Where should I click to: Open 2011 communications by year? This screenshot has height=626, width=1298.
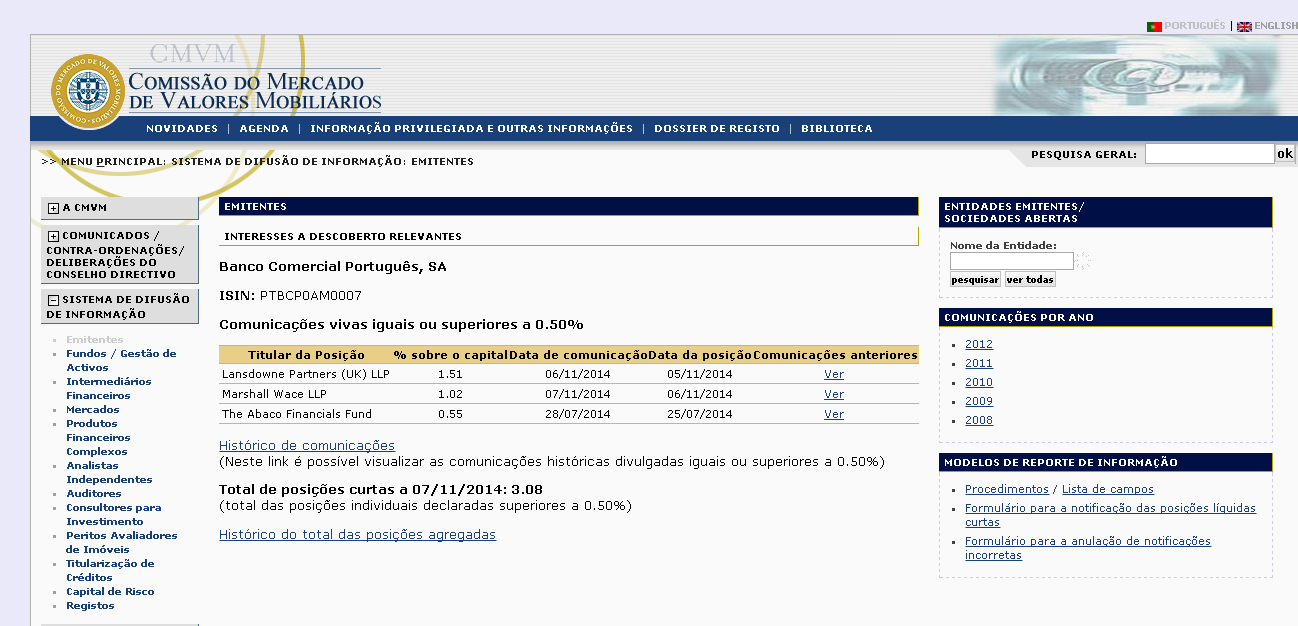[x=979, y=363]
